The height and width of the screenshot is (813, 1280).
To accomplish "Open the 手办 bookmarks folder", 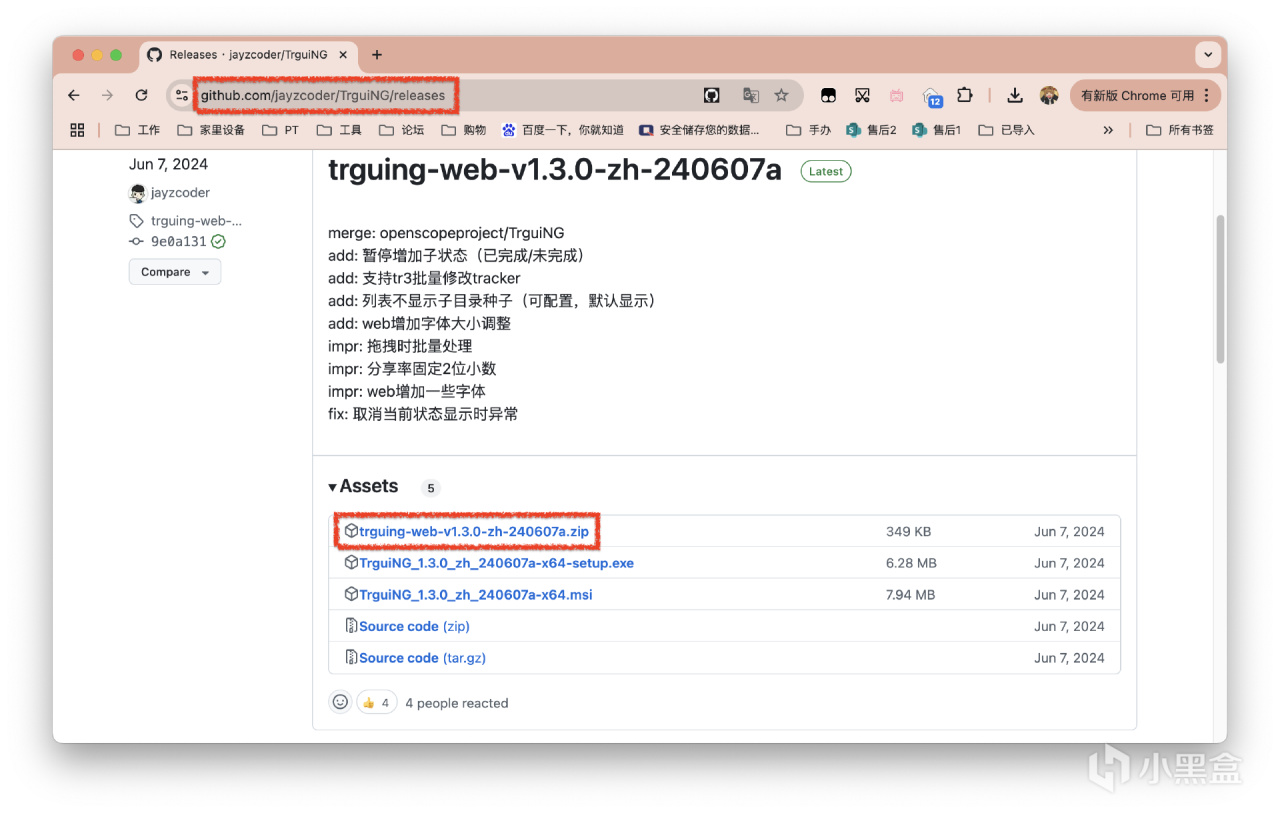I will pyautogui.click(x=809, y=130).
